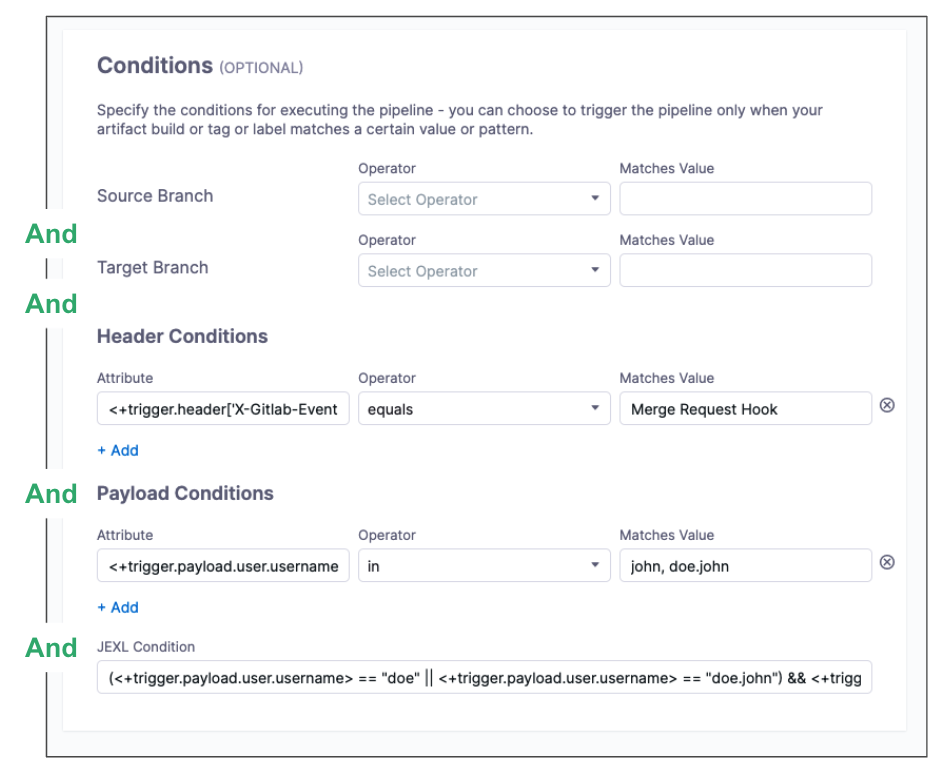Viewport: 940px width, 768px height.
Task: Click the payload operator dropdown caret
Action: (x=595, y=566)
